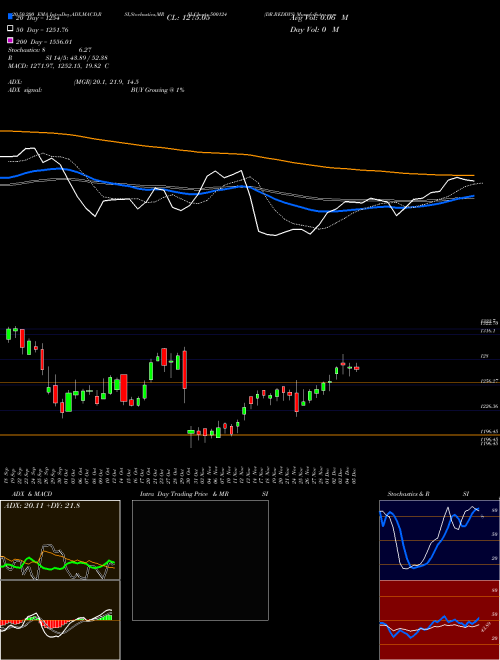Click the '(MGR) 20.1, 21.9, 14.5' ADX values
This screenshot has height=660, width=500.
tap(106, 82)
